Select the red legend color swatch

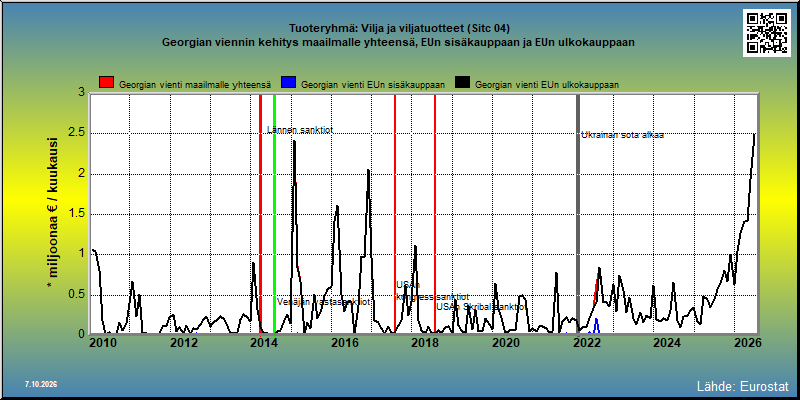click(x=107, y=82)
